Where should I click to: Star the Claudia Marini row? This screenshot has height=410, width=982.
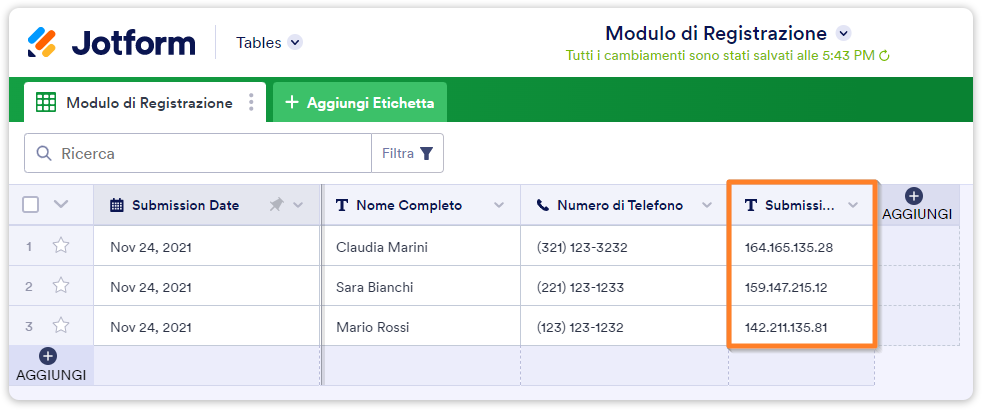tap(61, 246)
